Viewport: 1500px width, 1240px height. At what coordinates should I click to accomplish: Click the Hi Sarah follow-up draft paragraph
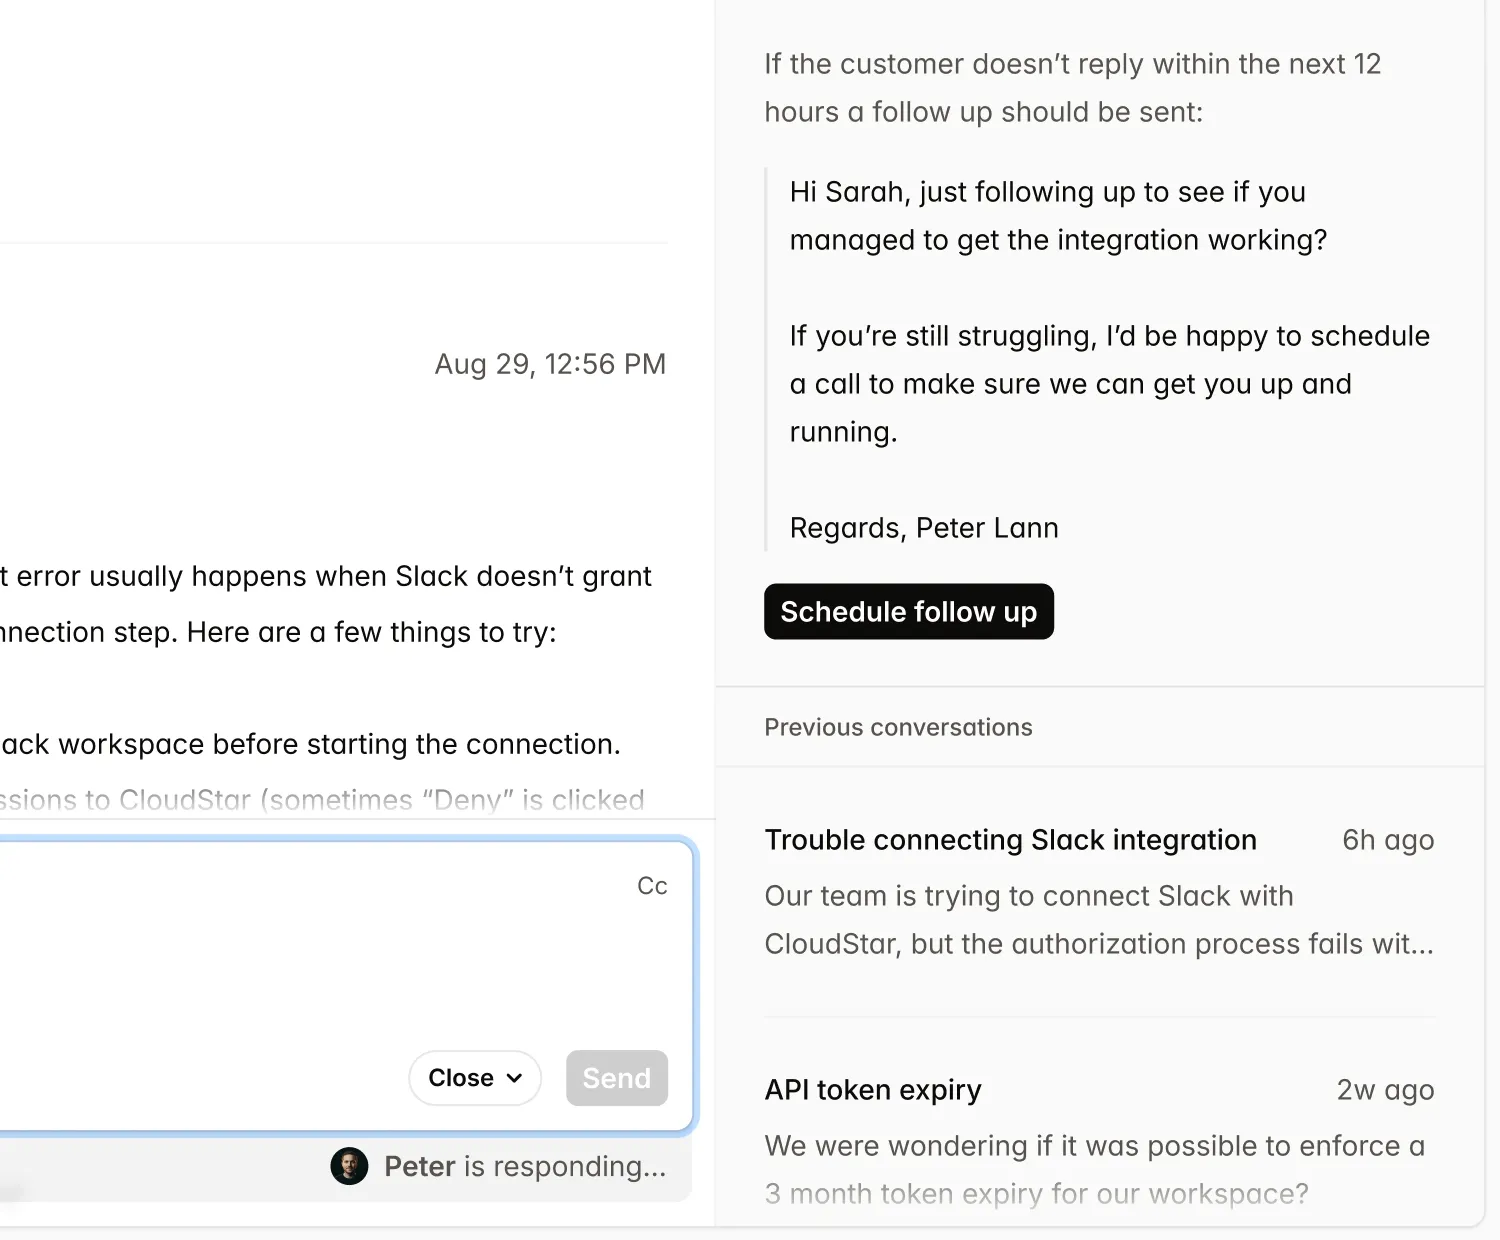coord(1057,216)
